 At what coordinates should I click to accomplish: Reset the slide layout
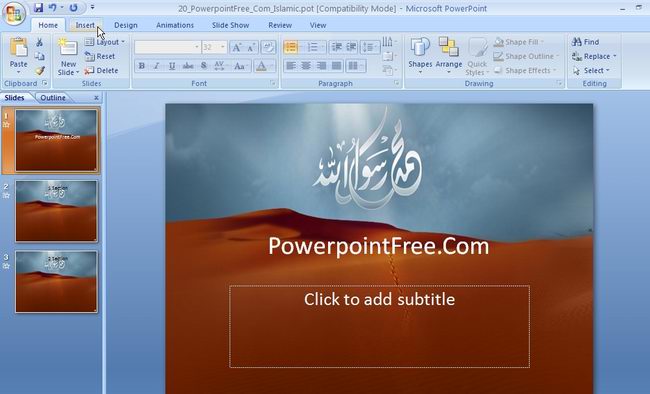coord(100,56)
